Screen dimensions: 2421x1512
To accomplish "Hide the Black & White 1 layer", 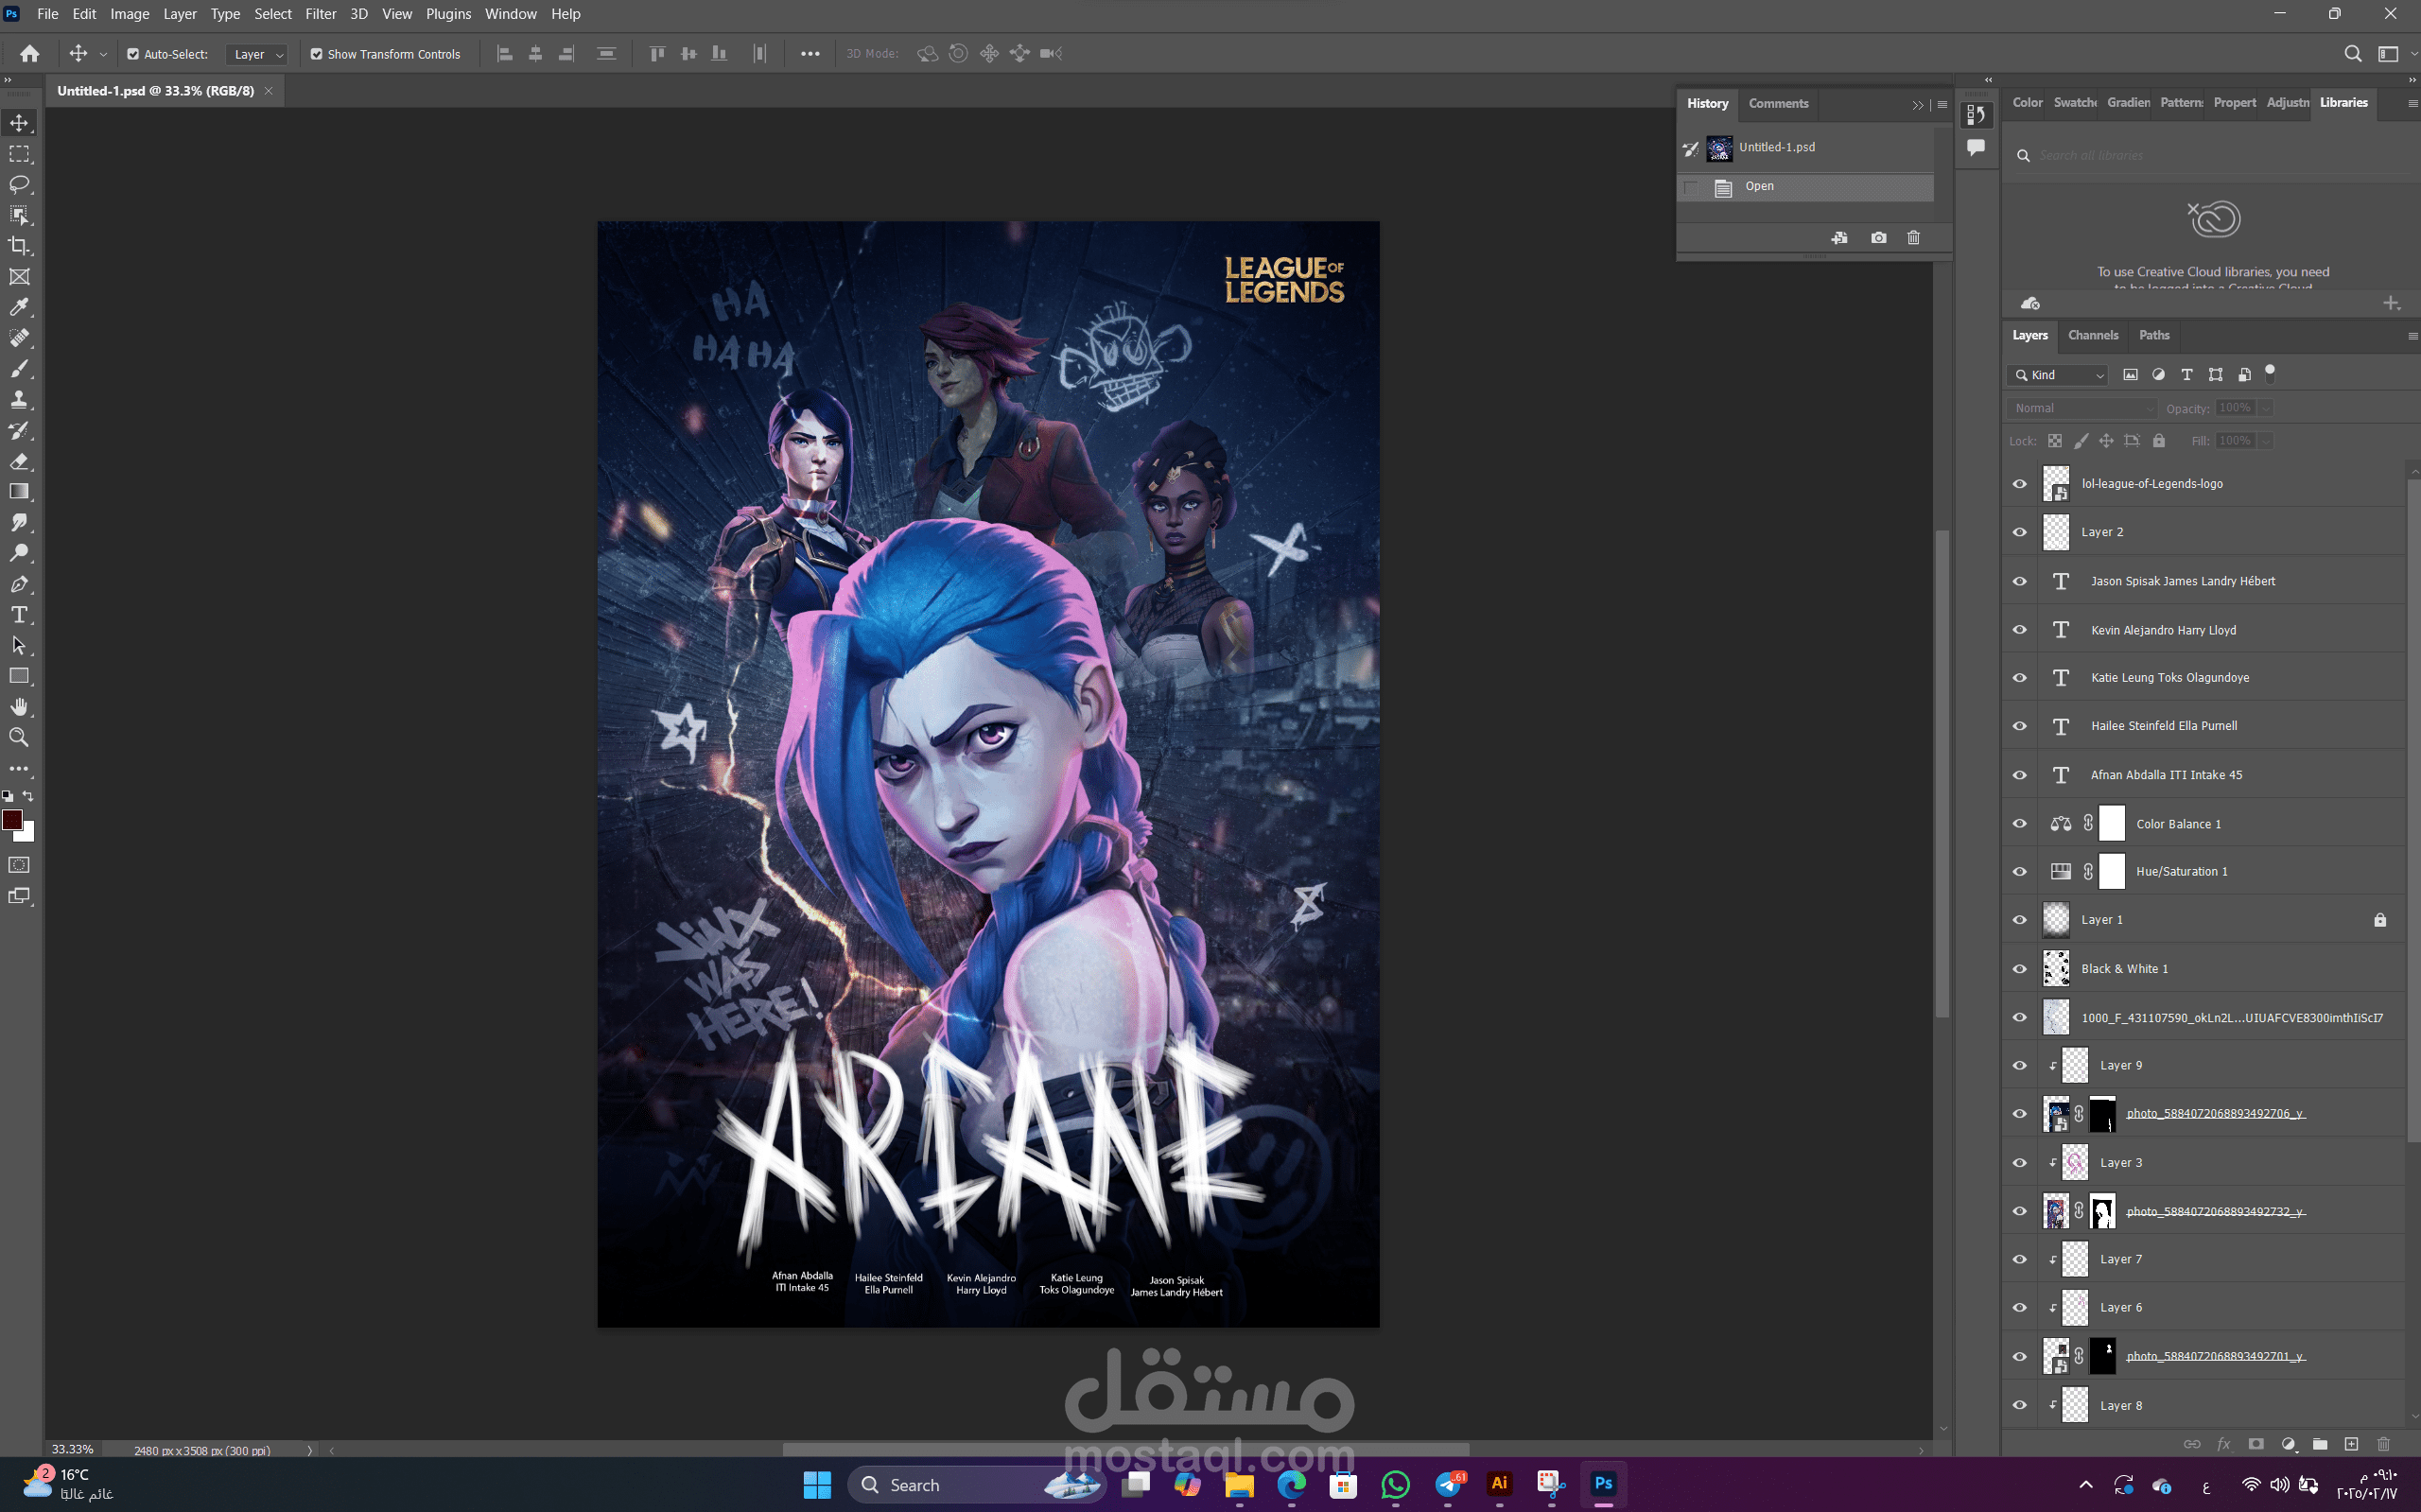I will [x=2019, y=969].
